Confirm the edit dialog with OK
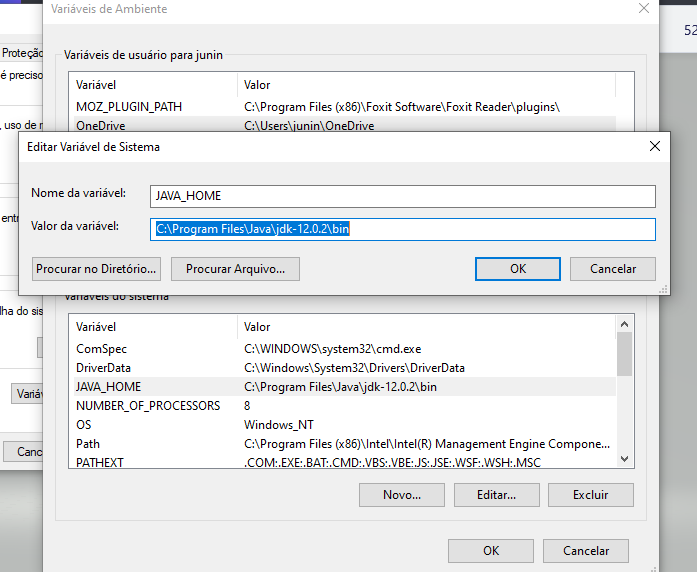Screen dimensions: 697x572 tap(517, 269)
